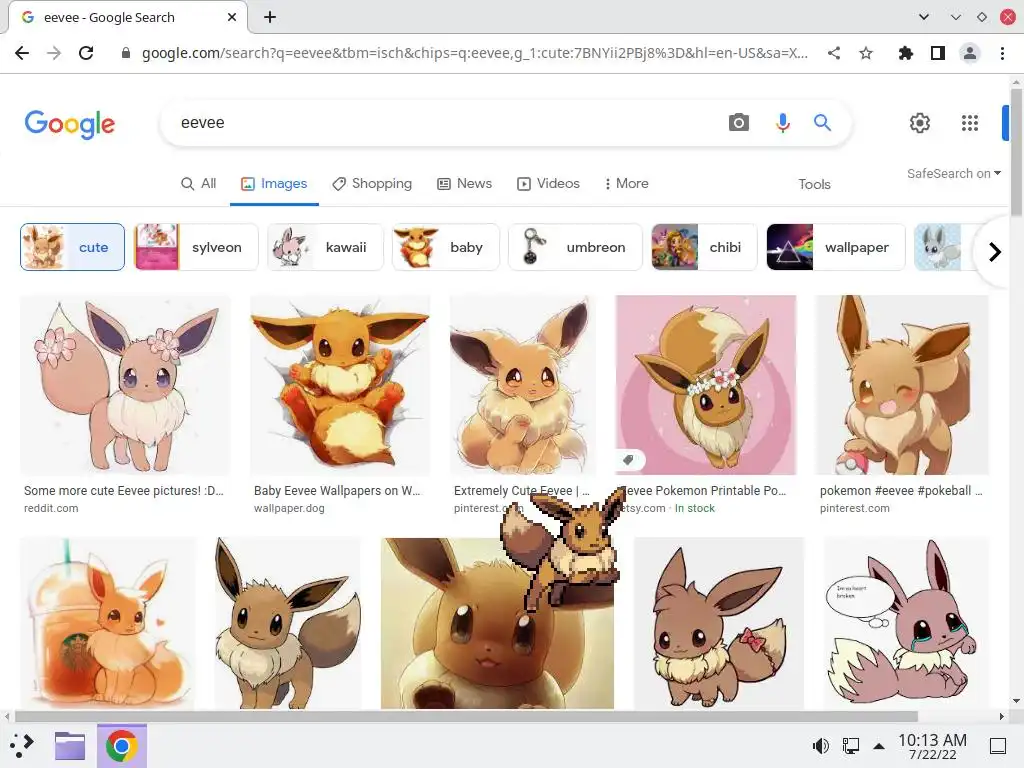Reload the page with refresh icon
1024x768 pixels.
[86, 53]
